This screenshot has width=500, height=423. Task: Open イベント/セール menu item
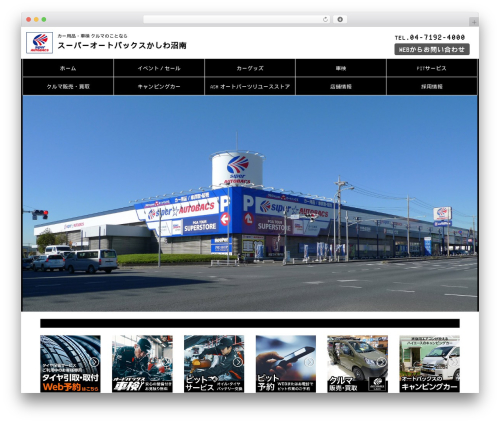point(159,68)
